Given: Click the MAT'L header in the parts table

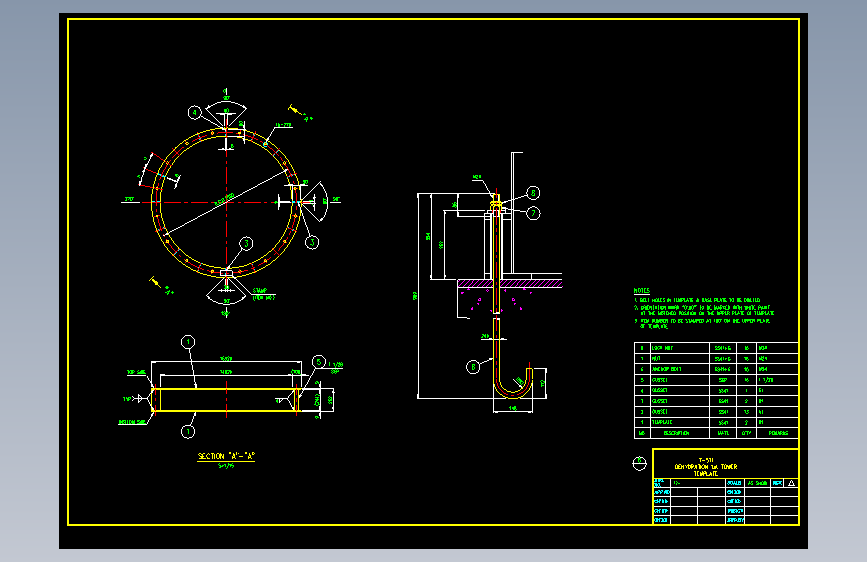Looking at the screenshot, I should [723, 433].
